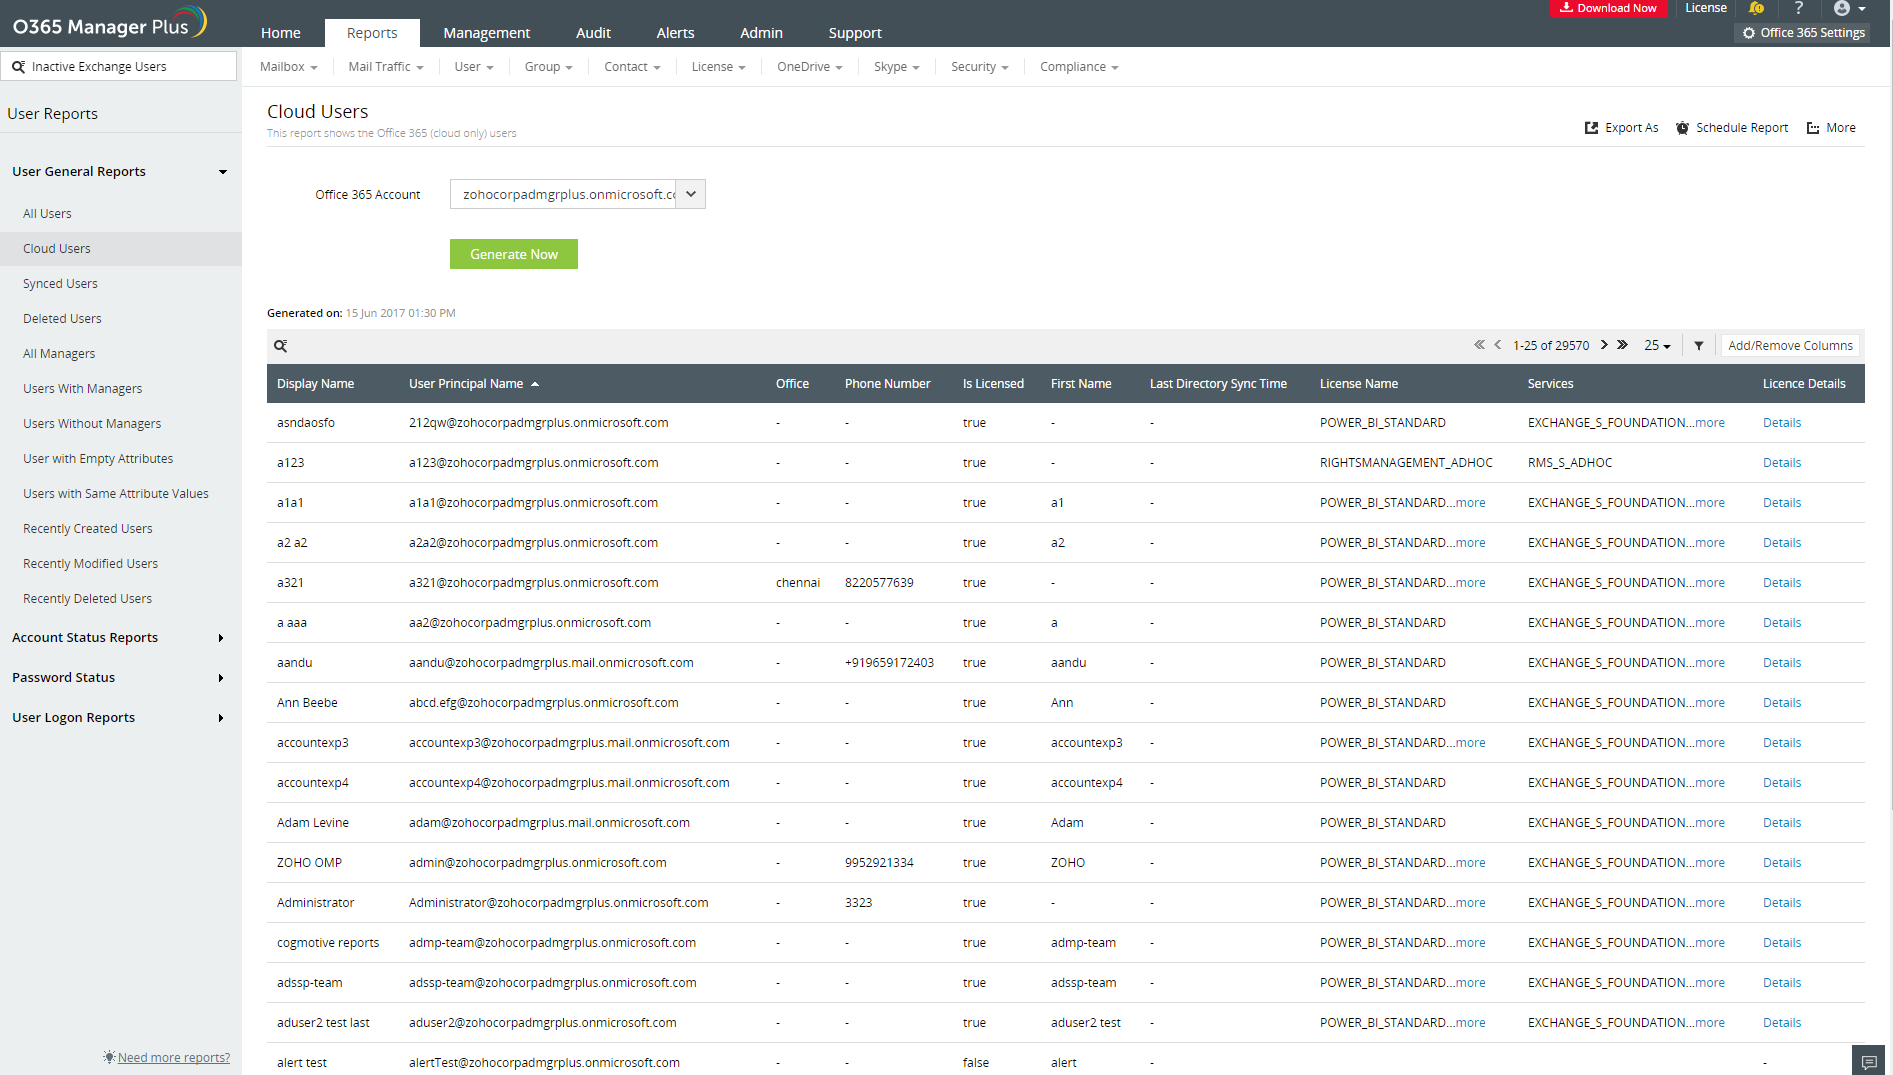Image resolution: width=1893 pixels, height=1075 pixels.
Task: Go to the next results page
Action: 1604,345
